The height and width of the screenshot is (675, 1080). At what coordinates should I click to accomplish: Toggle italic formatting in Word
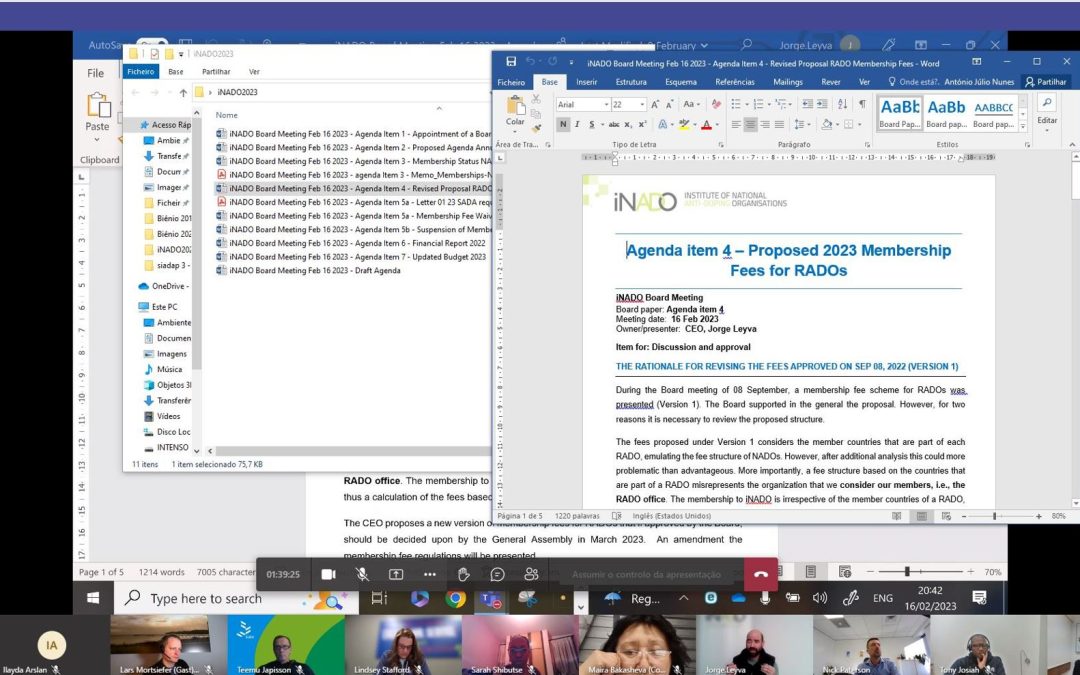[576, 125]
